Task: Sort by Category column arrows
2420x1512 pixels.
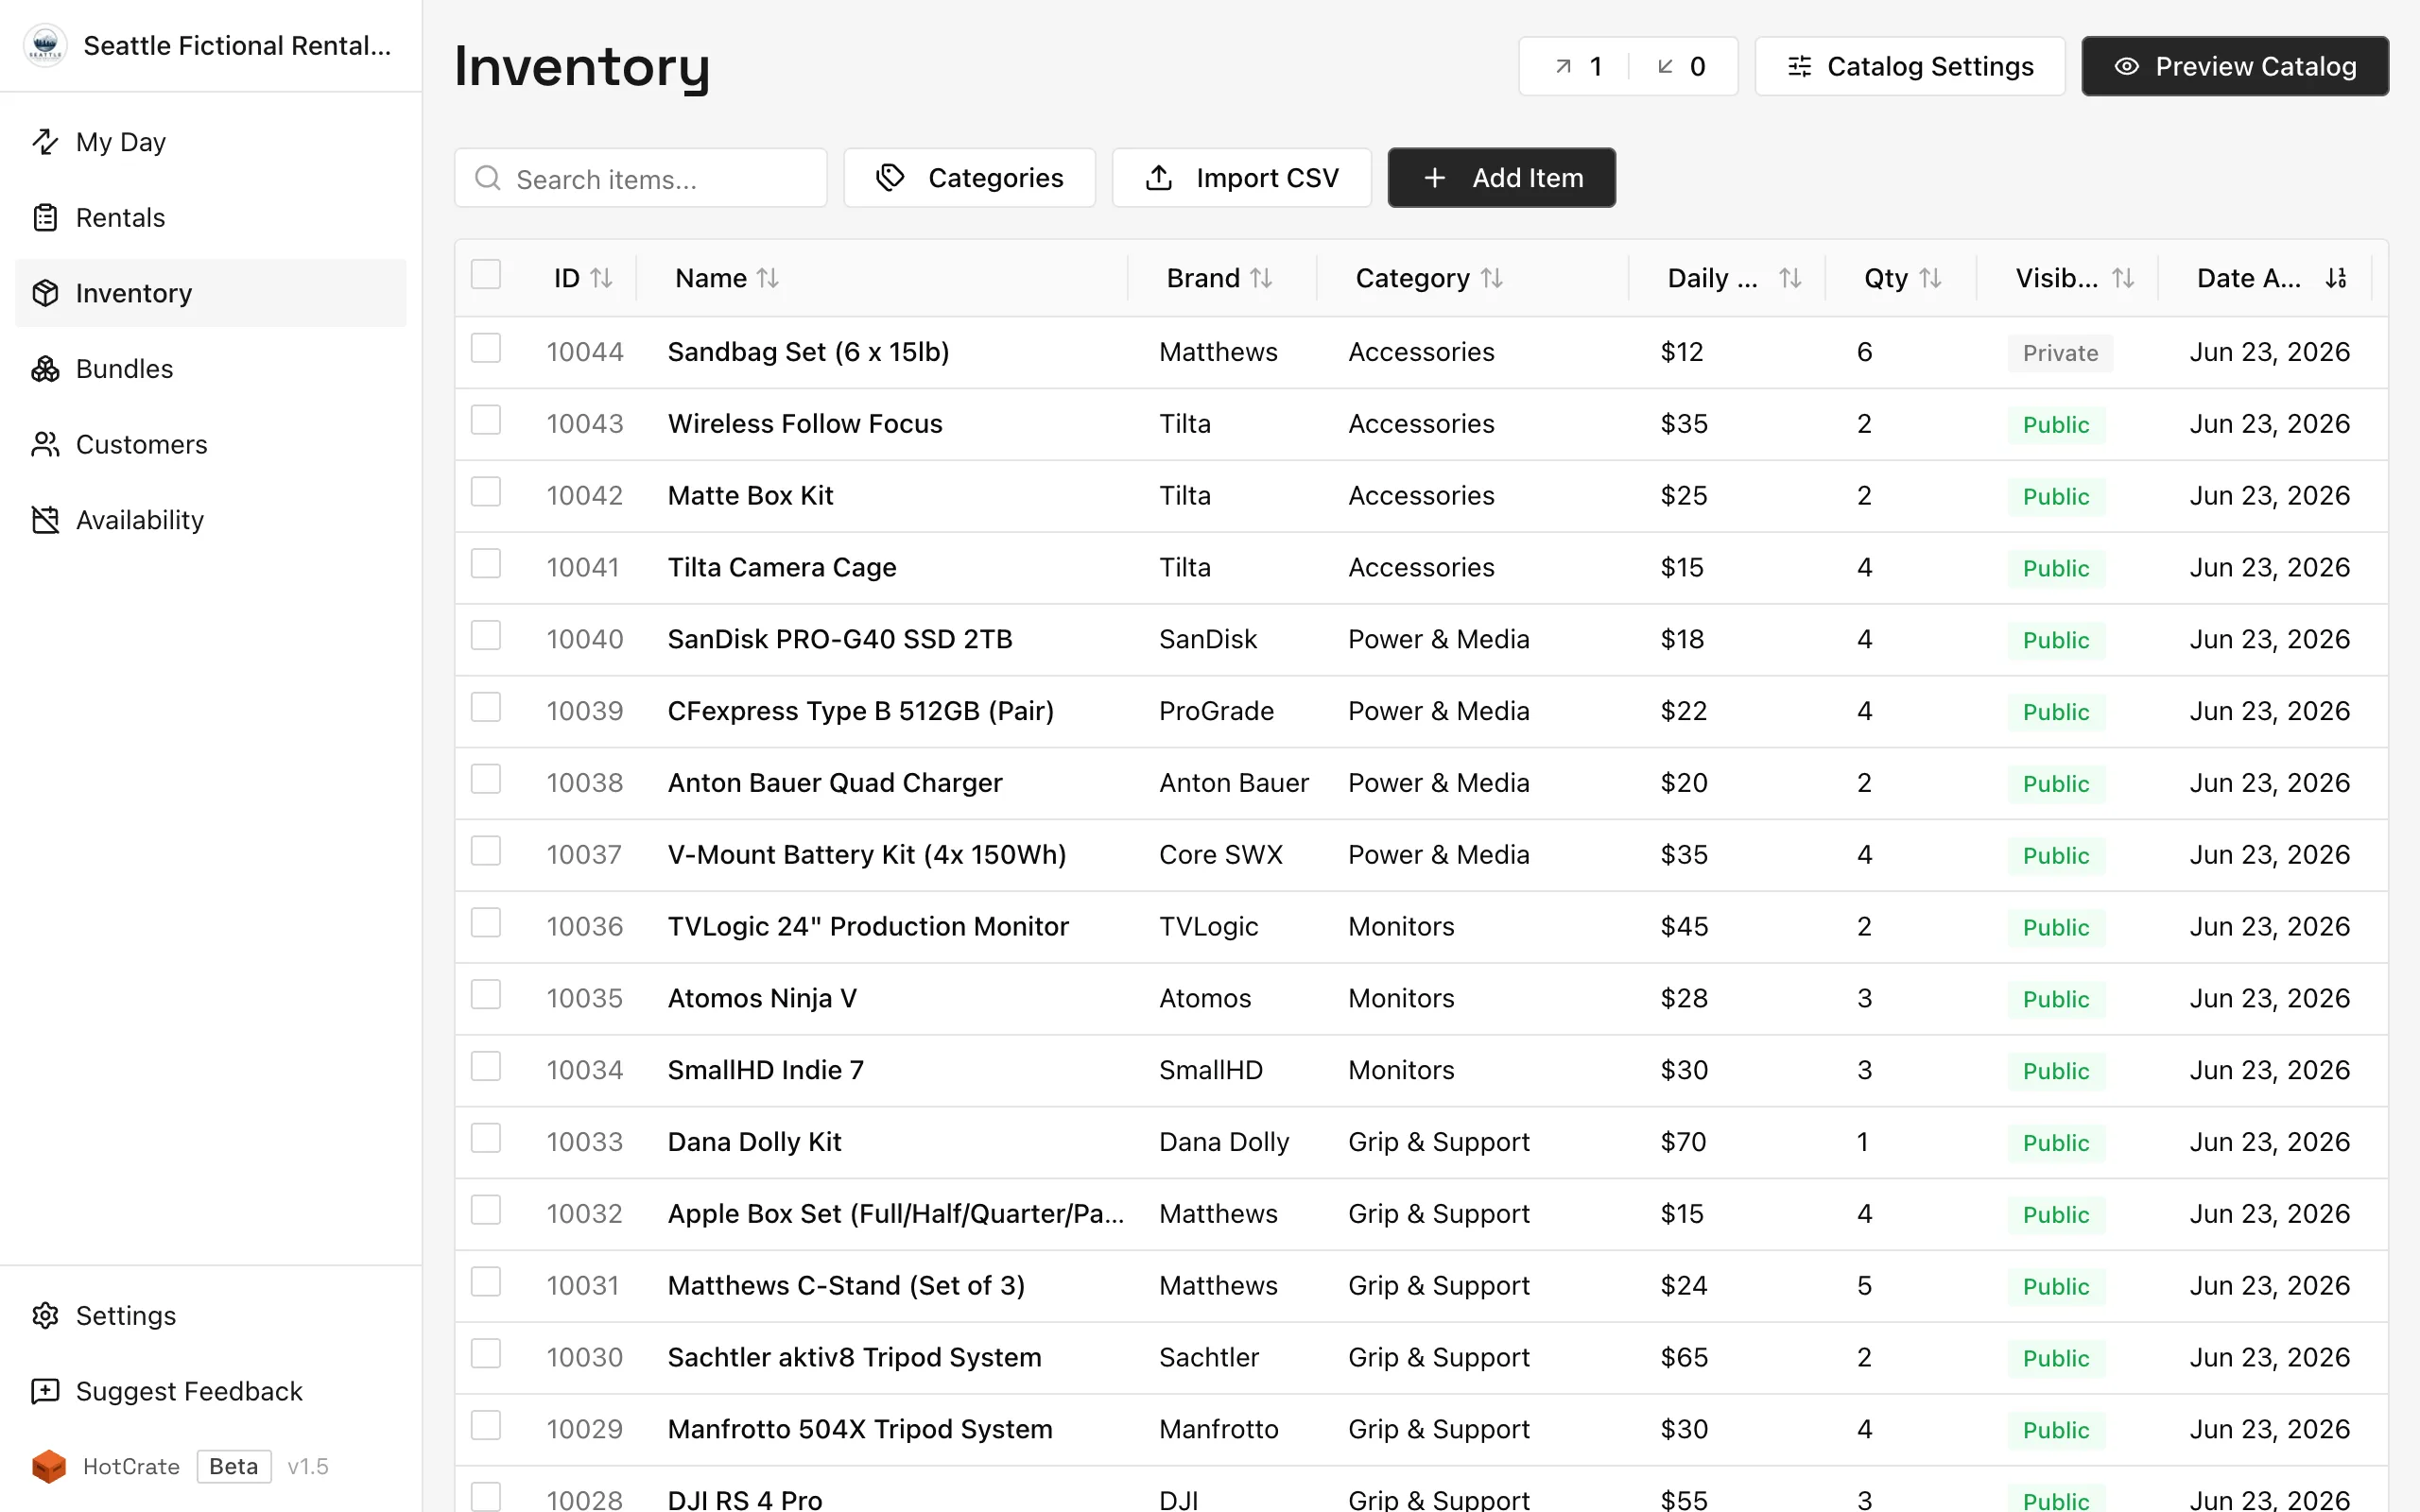Action: [x=1492, y=278]
